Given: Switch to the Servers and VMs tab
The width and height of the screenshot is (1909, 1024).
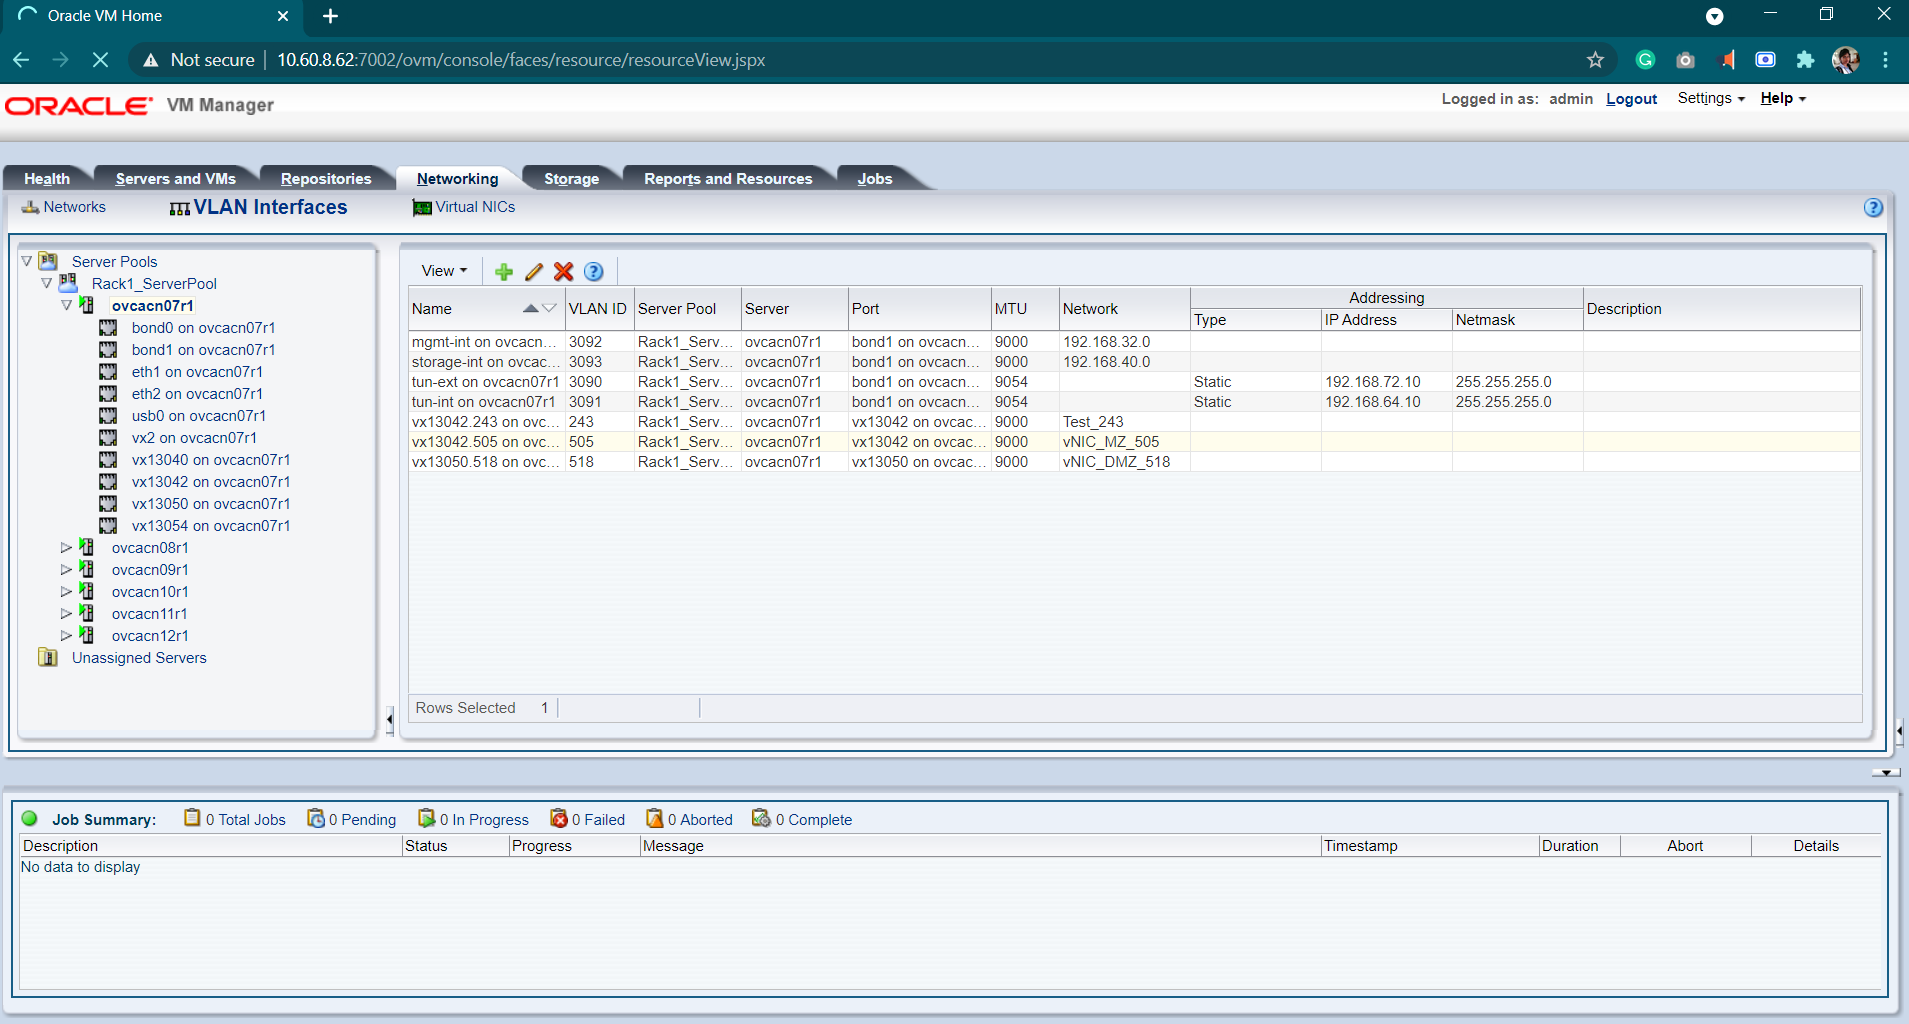Looking at the screenshot, I should pyautogui.click(x=176, y=179).
